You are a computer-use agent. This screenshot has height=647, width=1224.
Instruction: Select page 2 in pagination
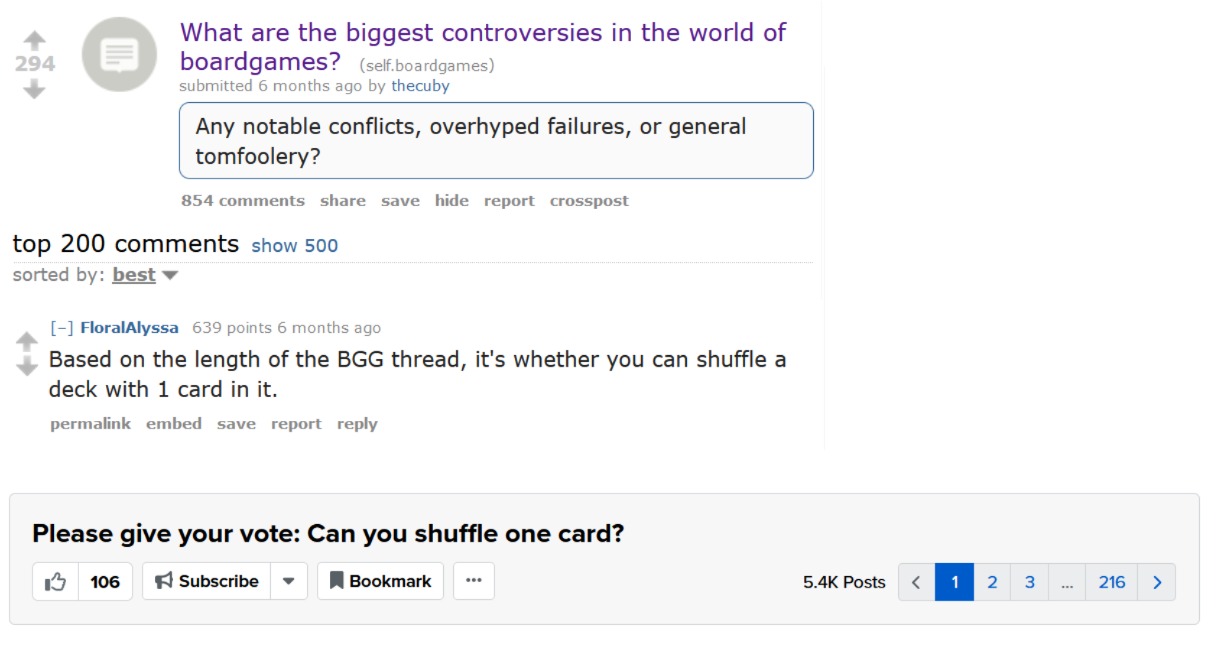(x=992, y=582)
